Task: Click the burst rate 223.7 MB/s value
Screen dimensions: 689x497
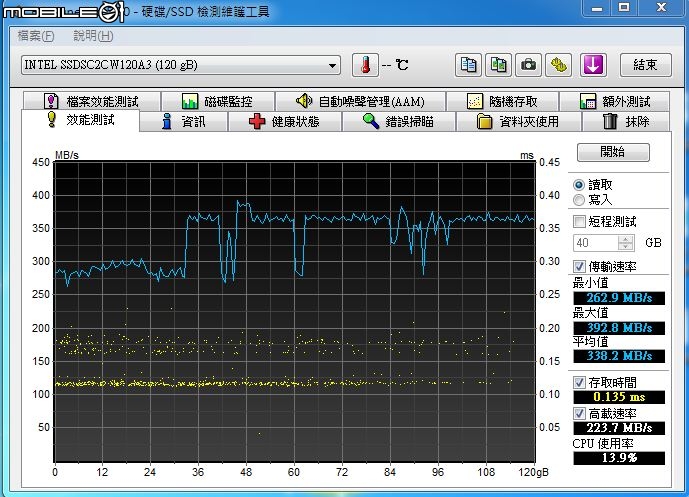Action: point(619,428)
